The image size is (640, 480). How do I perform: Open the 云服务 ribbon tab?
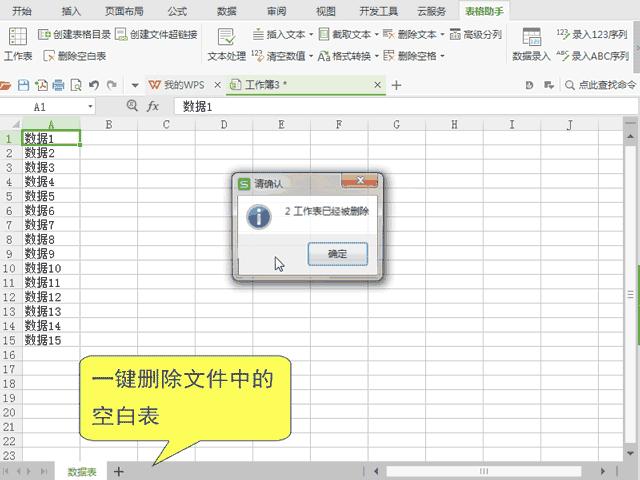coord(431,11)
